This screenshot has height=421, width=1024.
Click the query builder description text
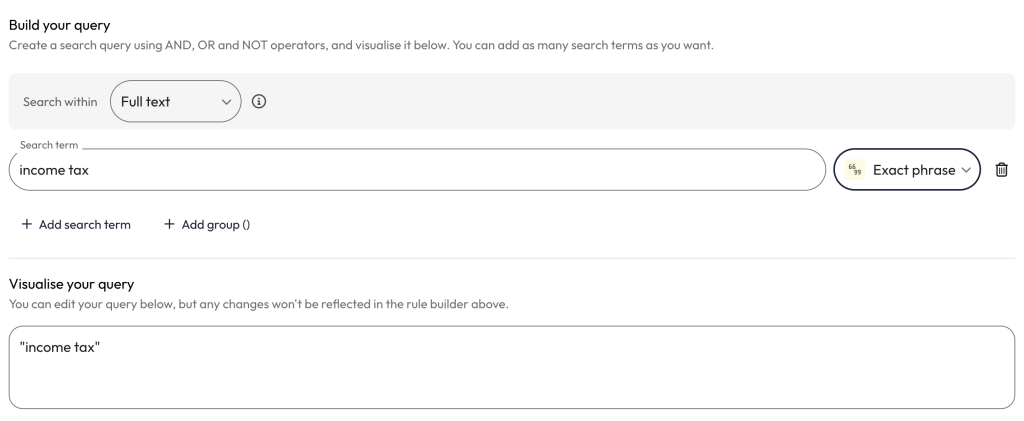click(360, 45)
